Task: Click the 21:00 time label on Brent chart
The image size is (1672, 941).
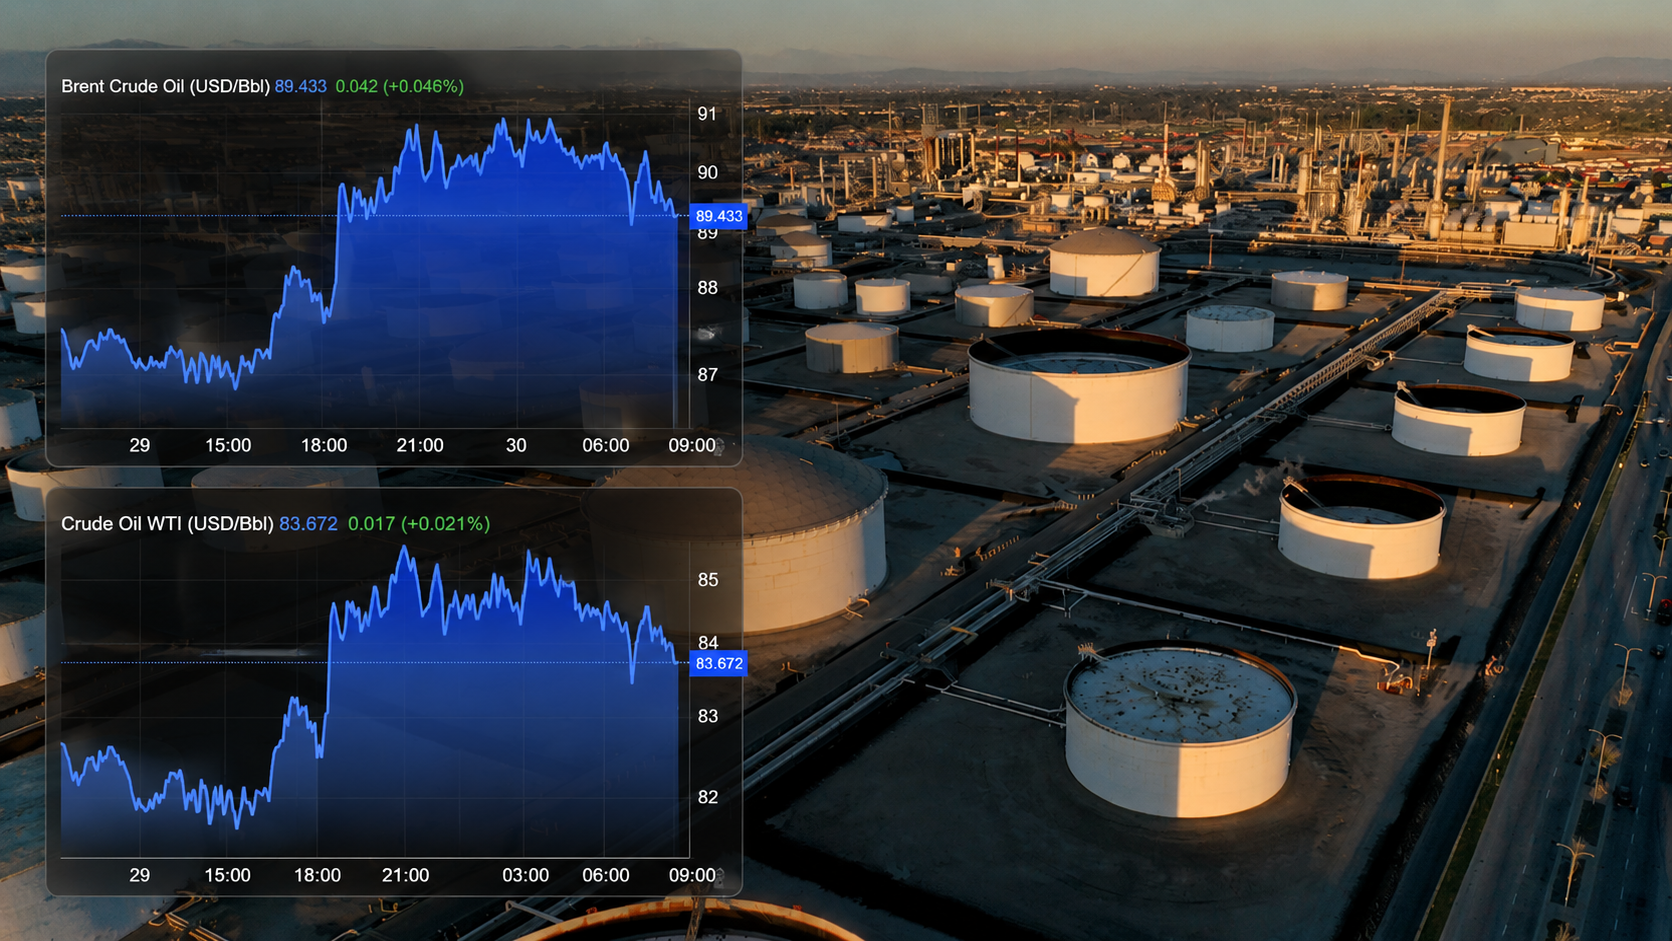Action: tap(420, 445)
